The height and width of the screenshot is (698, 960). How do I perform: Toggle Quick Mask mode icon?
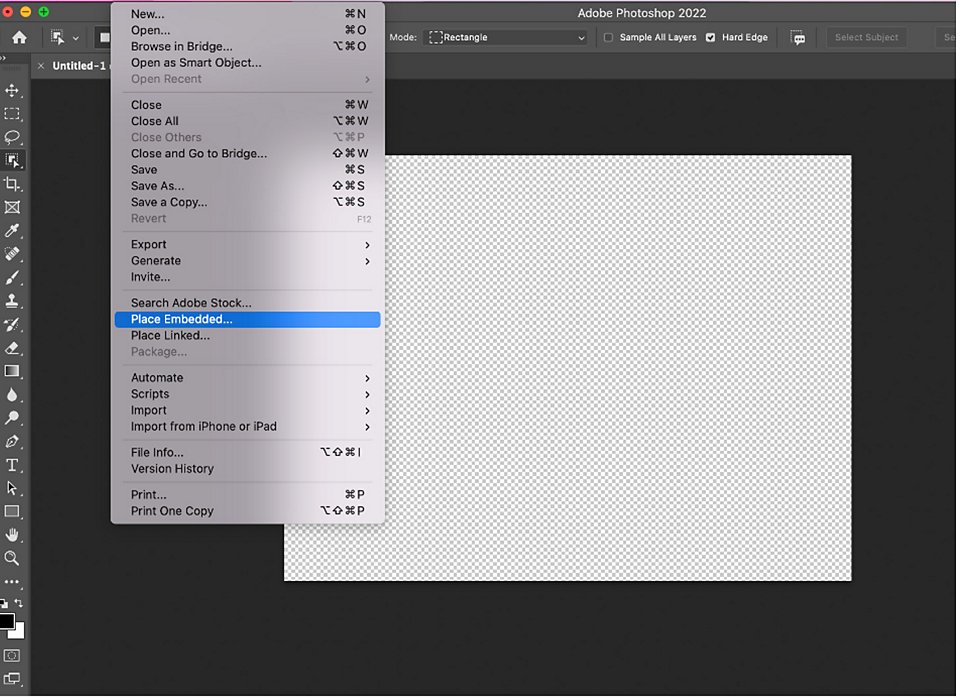pyautogui.click(x=12, y=656)
